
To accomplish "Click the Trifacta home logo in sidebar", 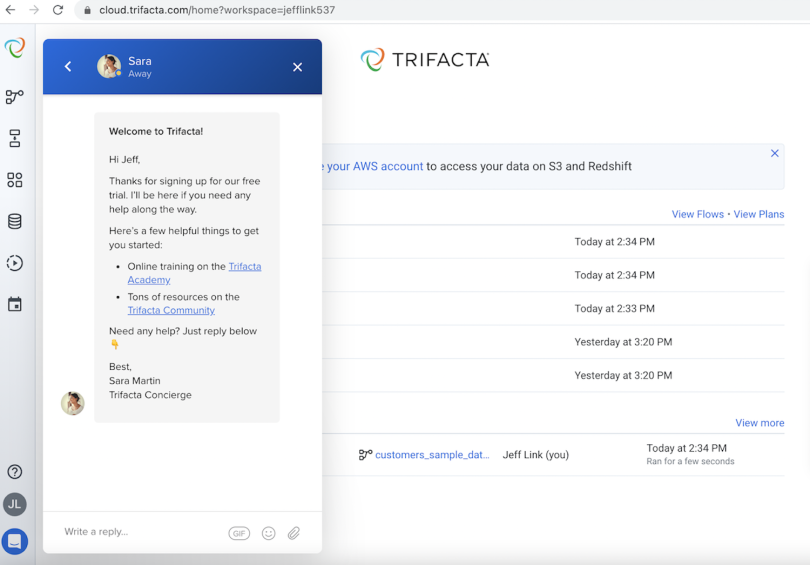I will tap(15, 48).
